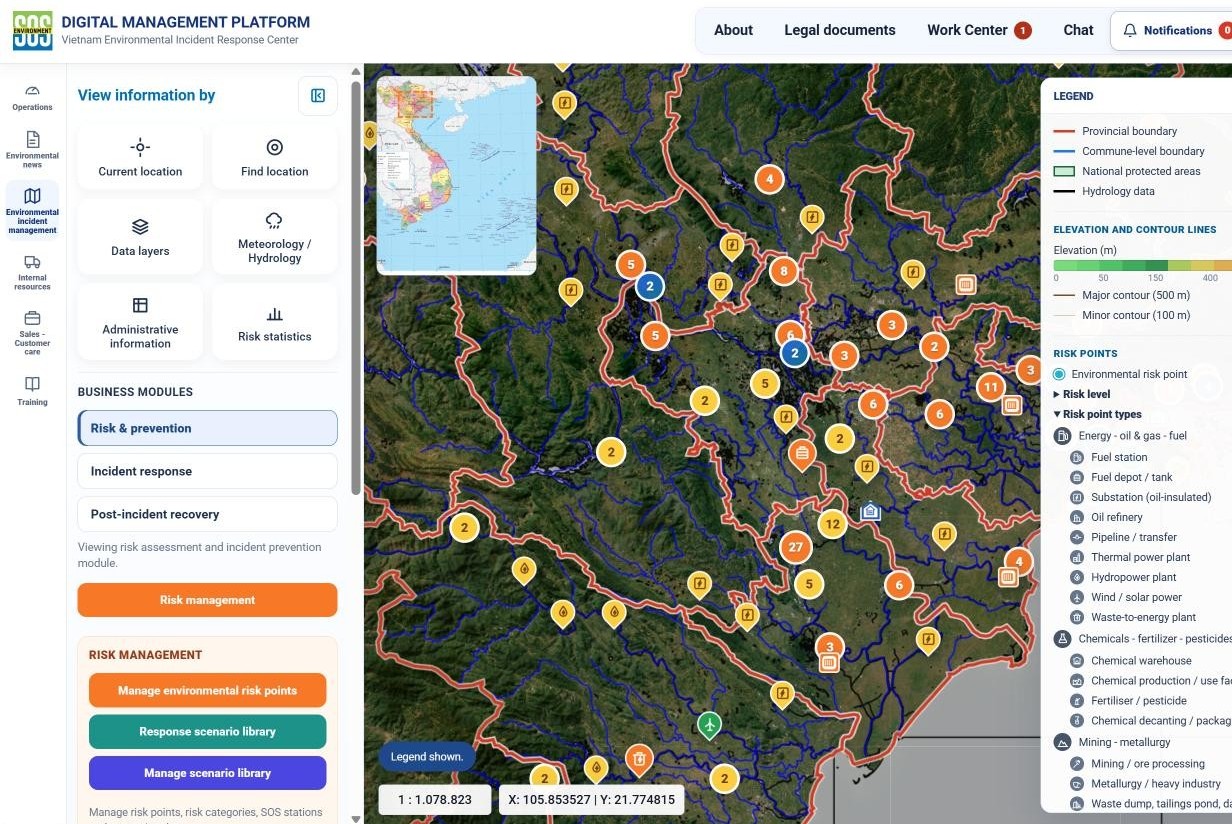Open Chat from the top navigation
This screenshot has width=1232, height=824.
pos(1078,30)
